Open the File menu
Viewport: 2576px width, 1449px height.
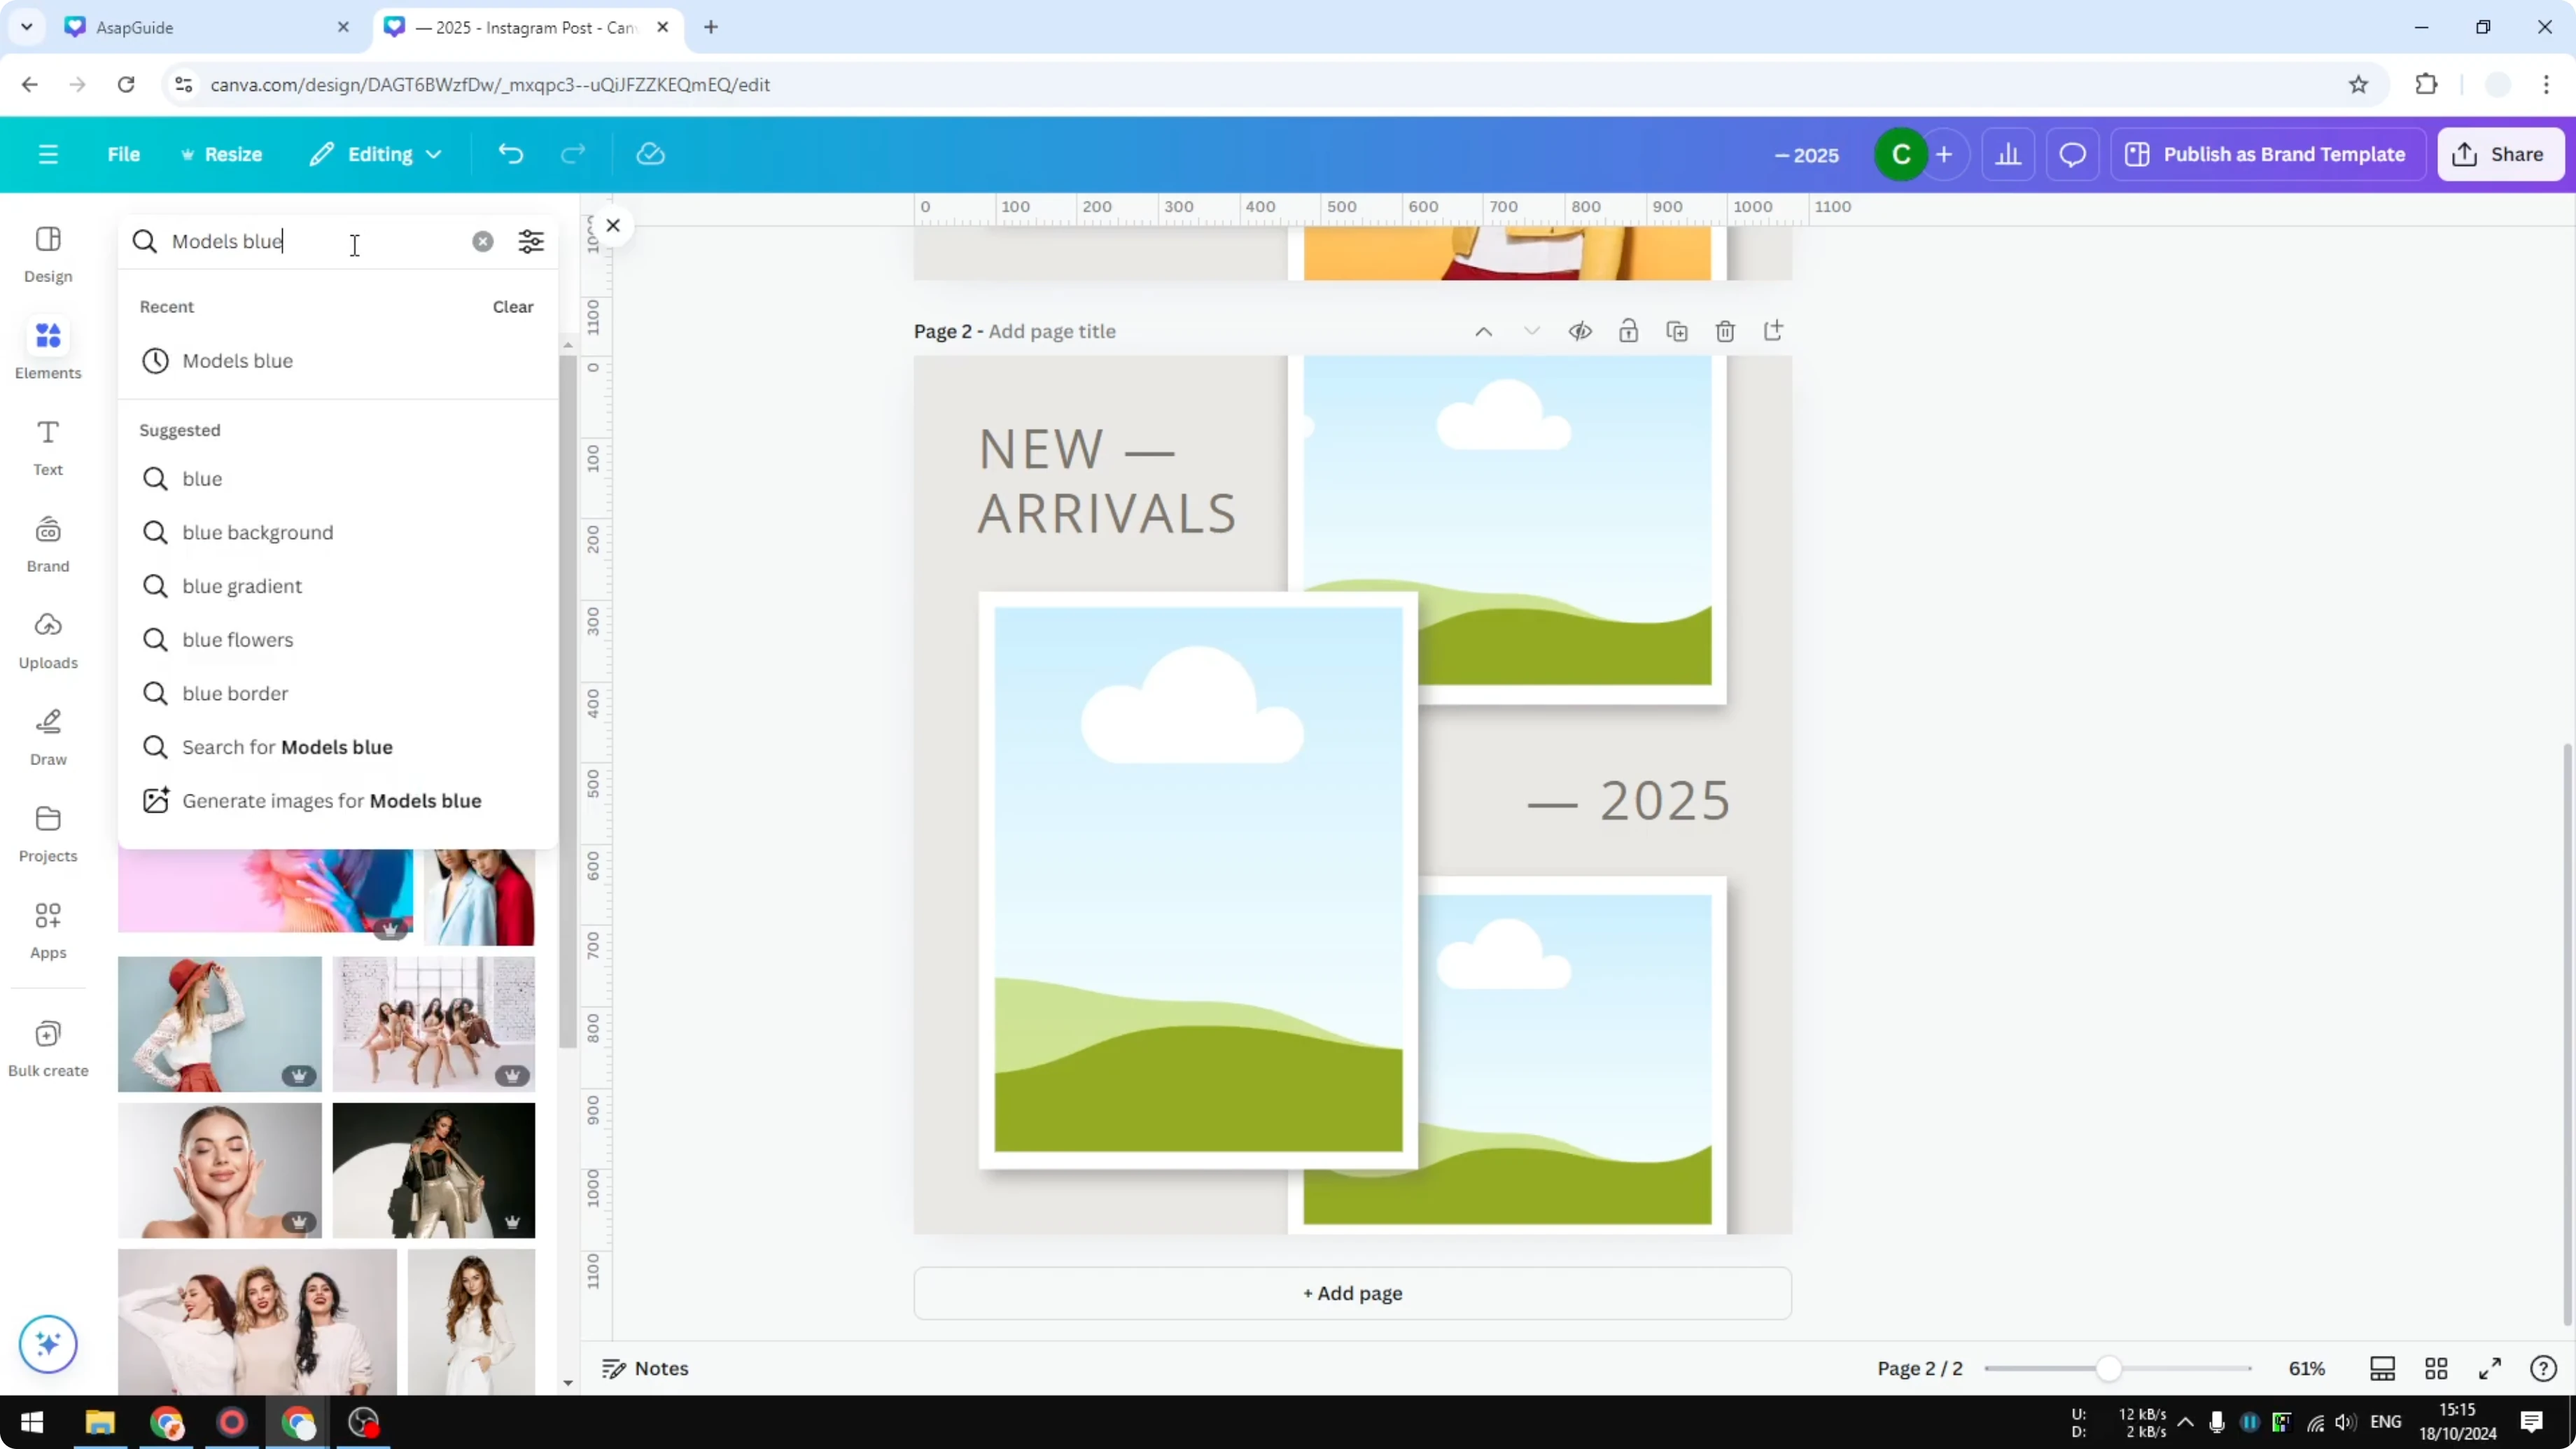[x=124, y=154]
